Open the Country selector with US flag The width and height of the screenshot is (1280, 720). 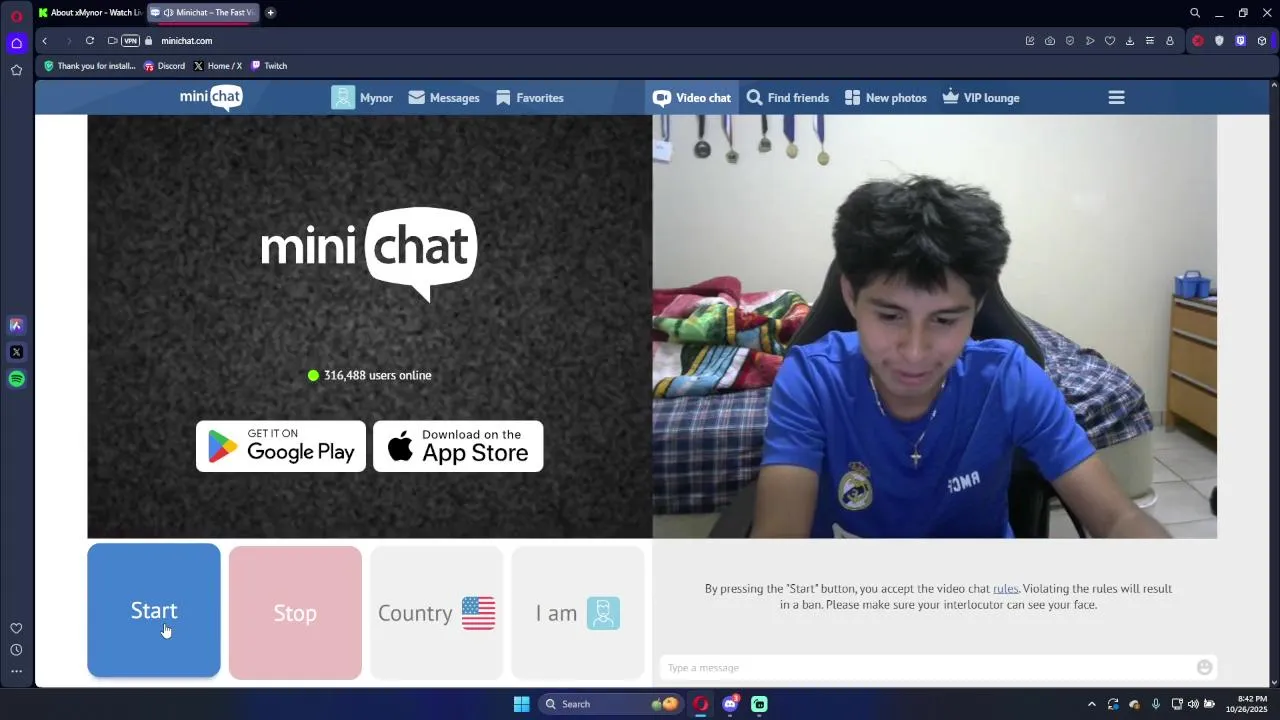pyautogui.click(x=436, y=613)
